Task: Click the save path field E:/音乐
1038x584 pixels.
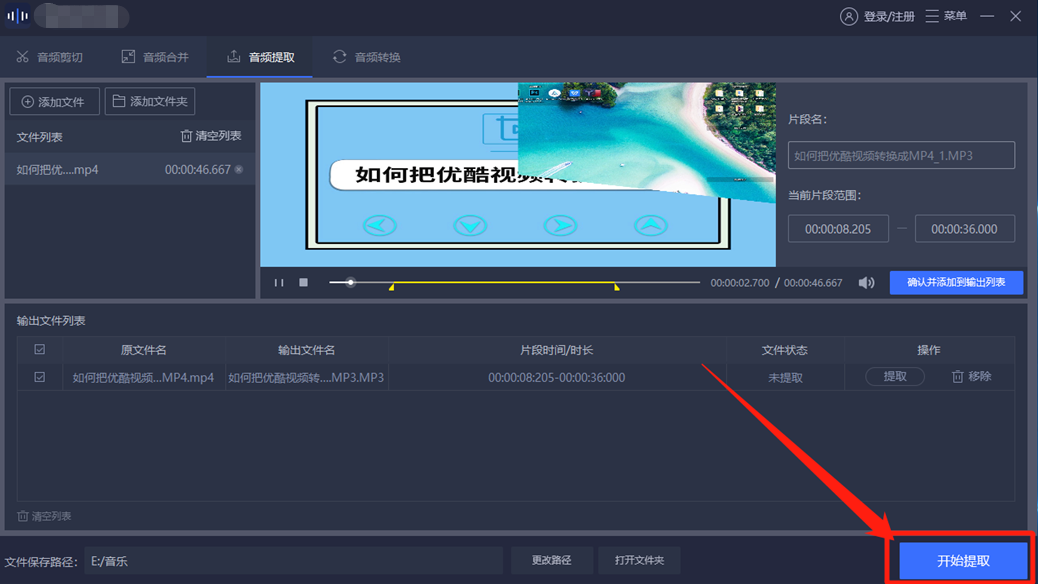Action: (293, 561)
